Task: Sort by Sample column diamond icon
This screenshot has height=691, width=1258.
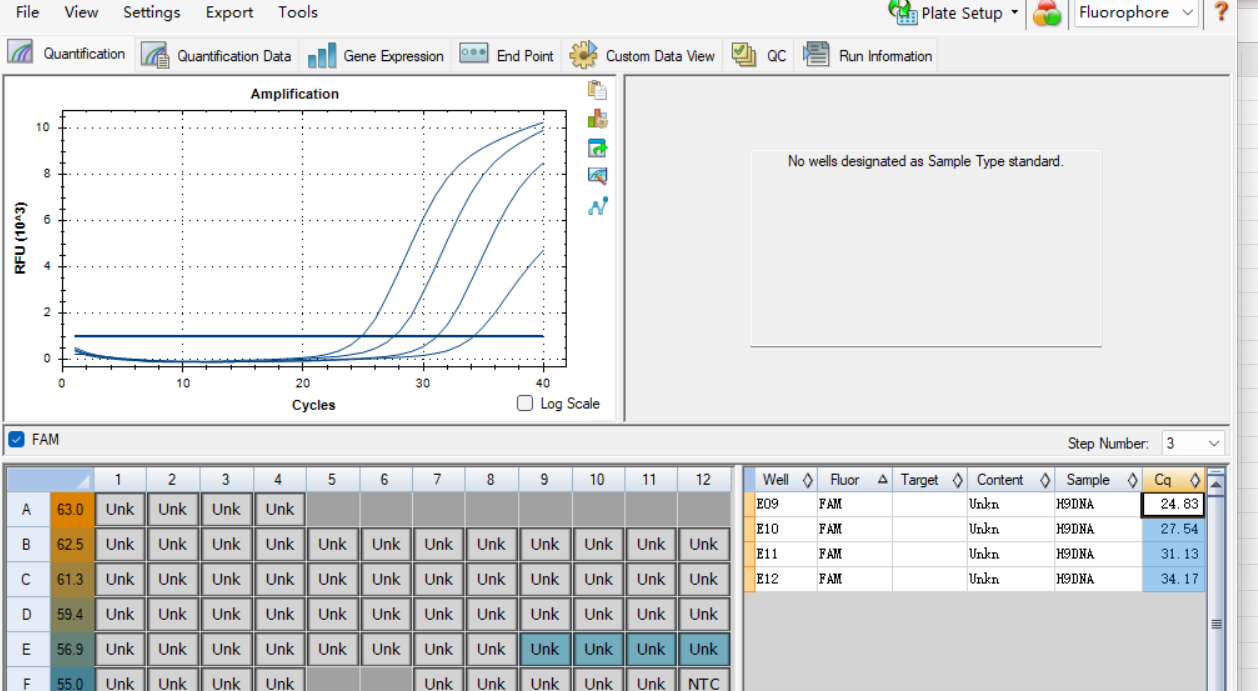Action: click(1132, 480)
